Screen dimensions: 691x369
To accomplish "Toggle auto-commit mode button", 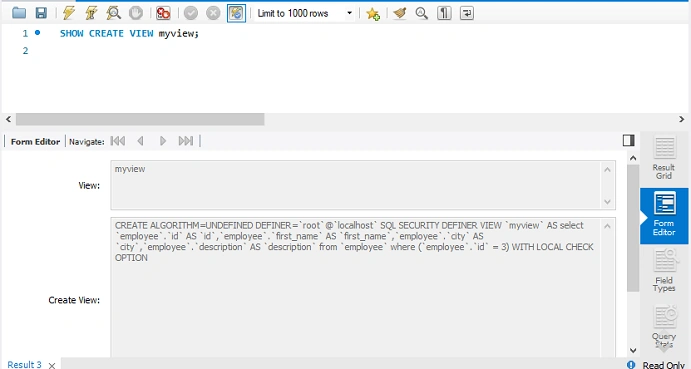I will pos(236,13).
